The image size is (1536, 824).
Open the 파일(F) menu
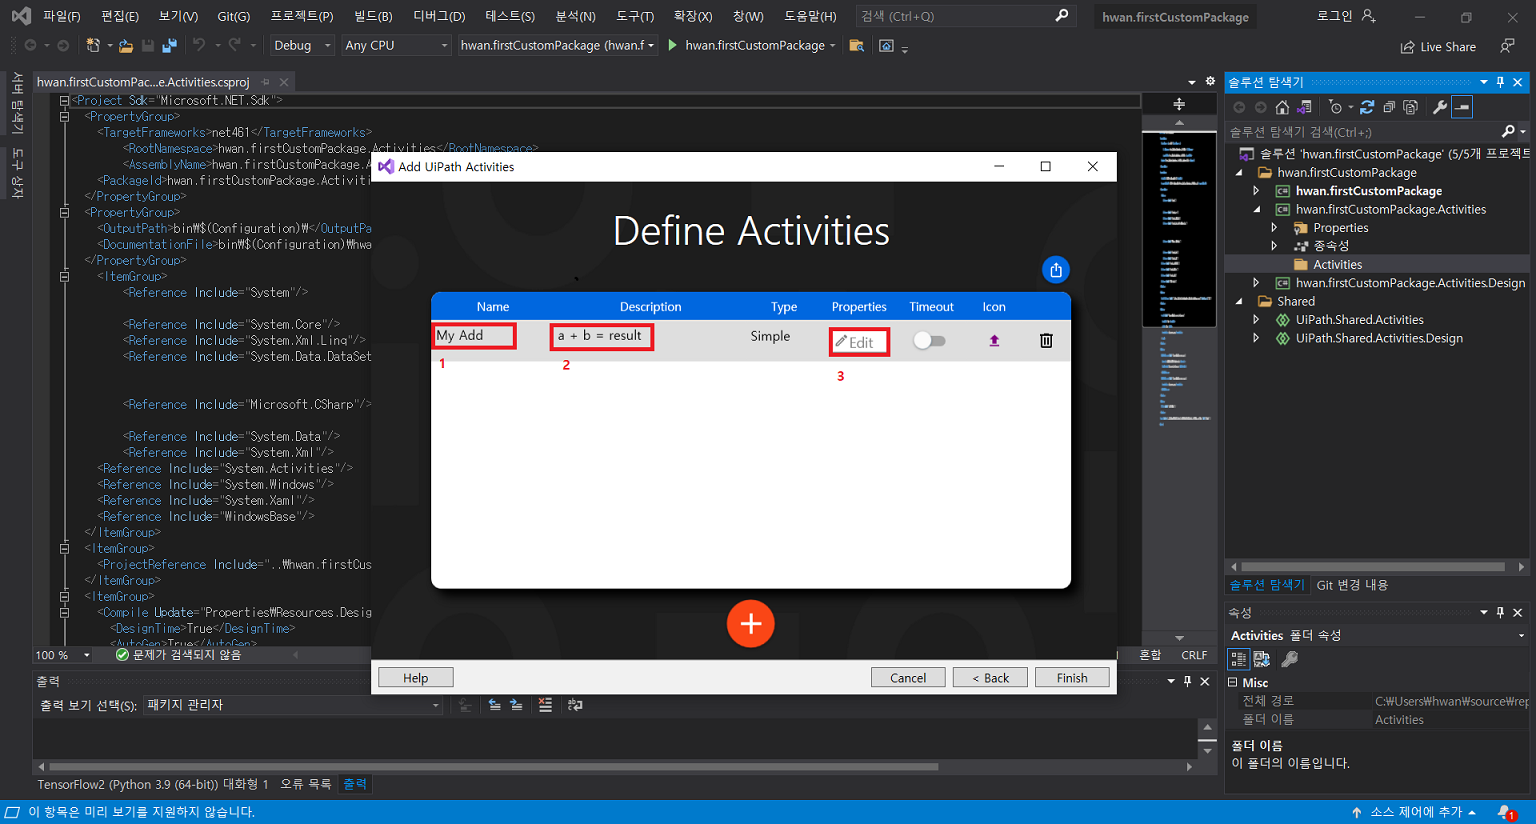tap(61, 16)
